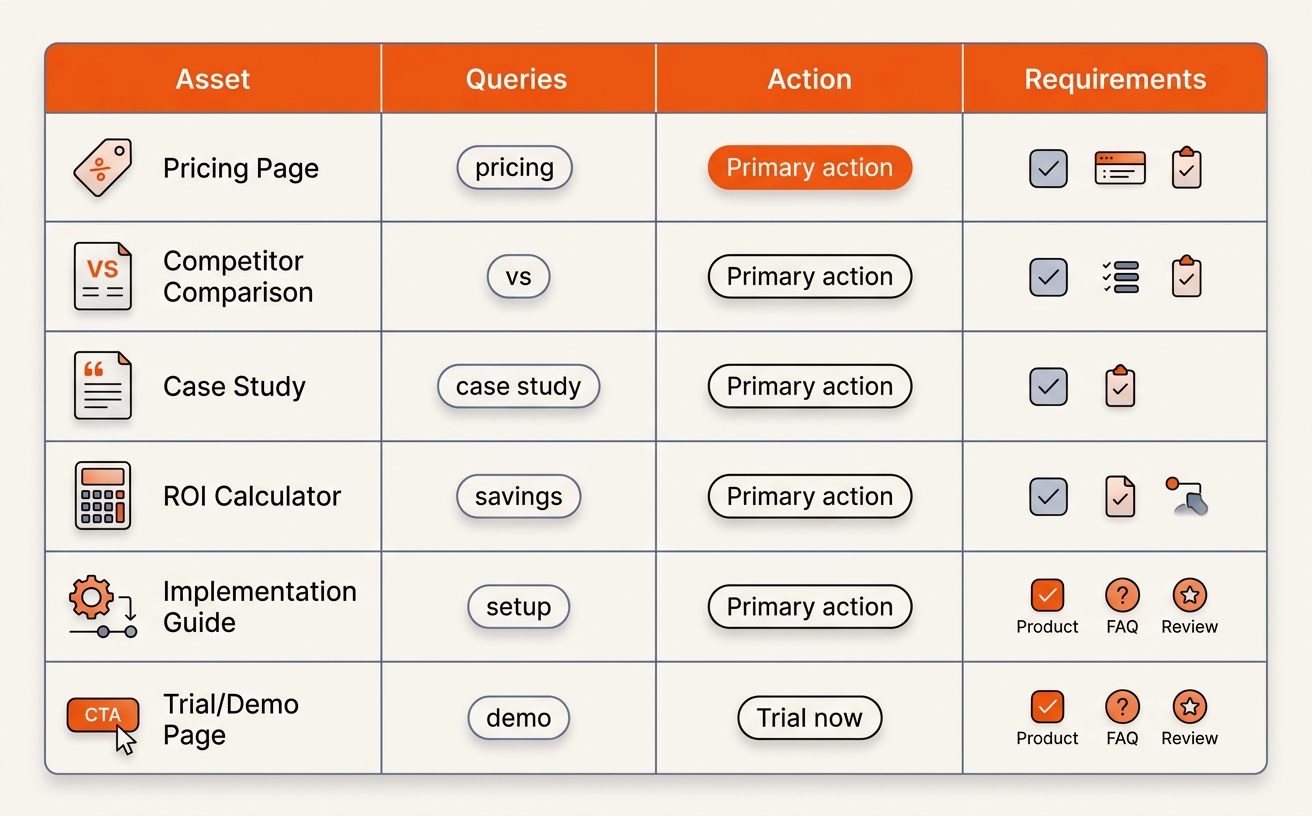1312x816 pixels.
Task: Click the 'Pricing Page' asset name
Action: pyautogui.click(x=241, y=168)
